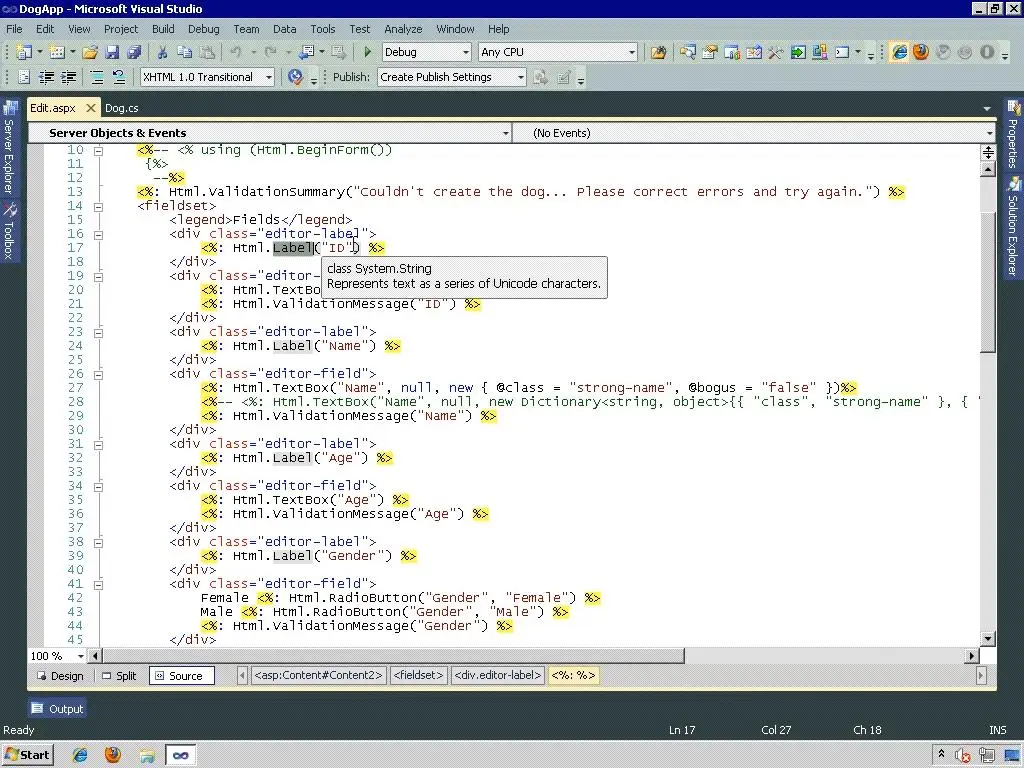Screen dimensions: 1024x768
Task: Click the Find in Files icon
Action: [658, 52]
